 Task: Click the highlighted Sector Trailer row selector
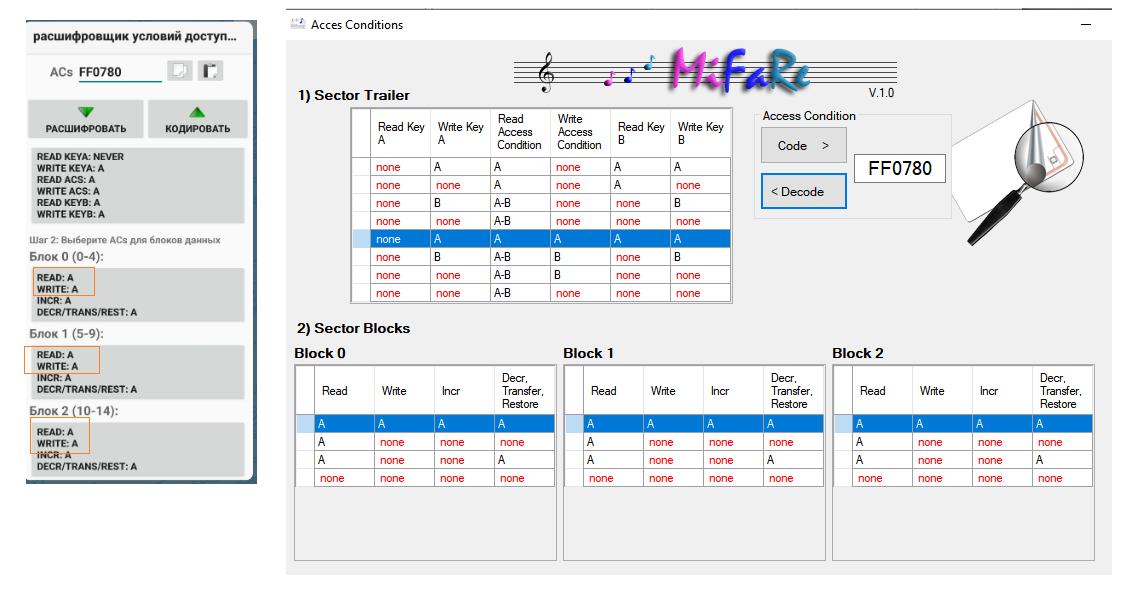click(361, 239)
